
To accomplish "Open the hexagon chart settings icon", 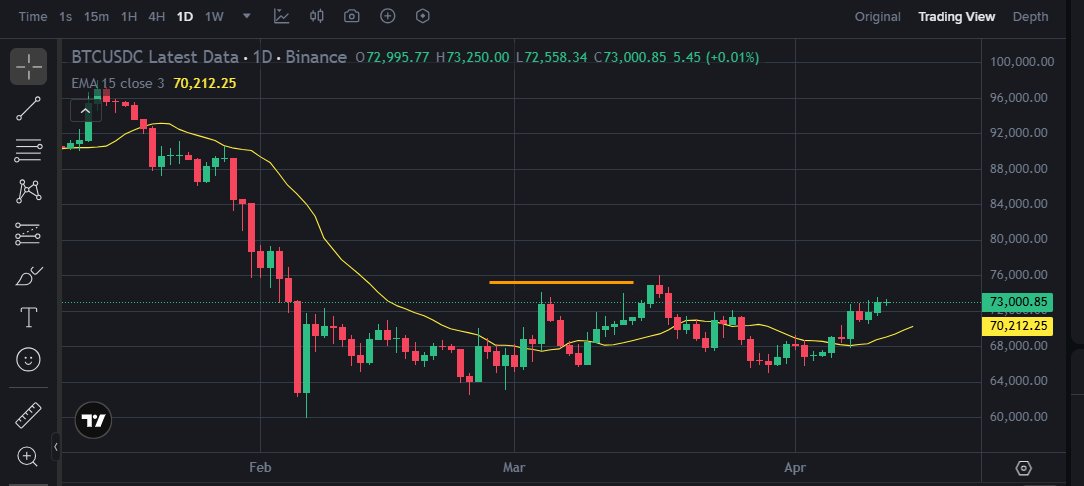I will coord(423,16).
